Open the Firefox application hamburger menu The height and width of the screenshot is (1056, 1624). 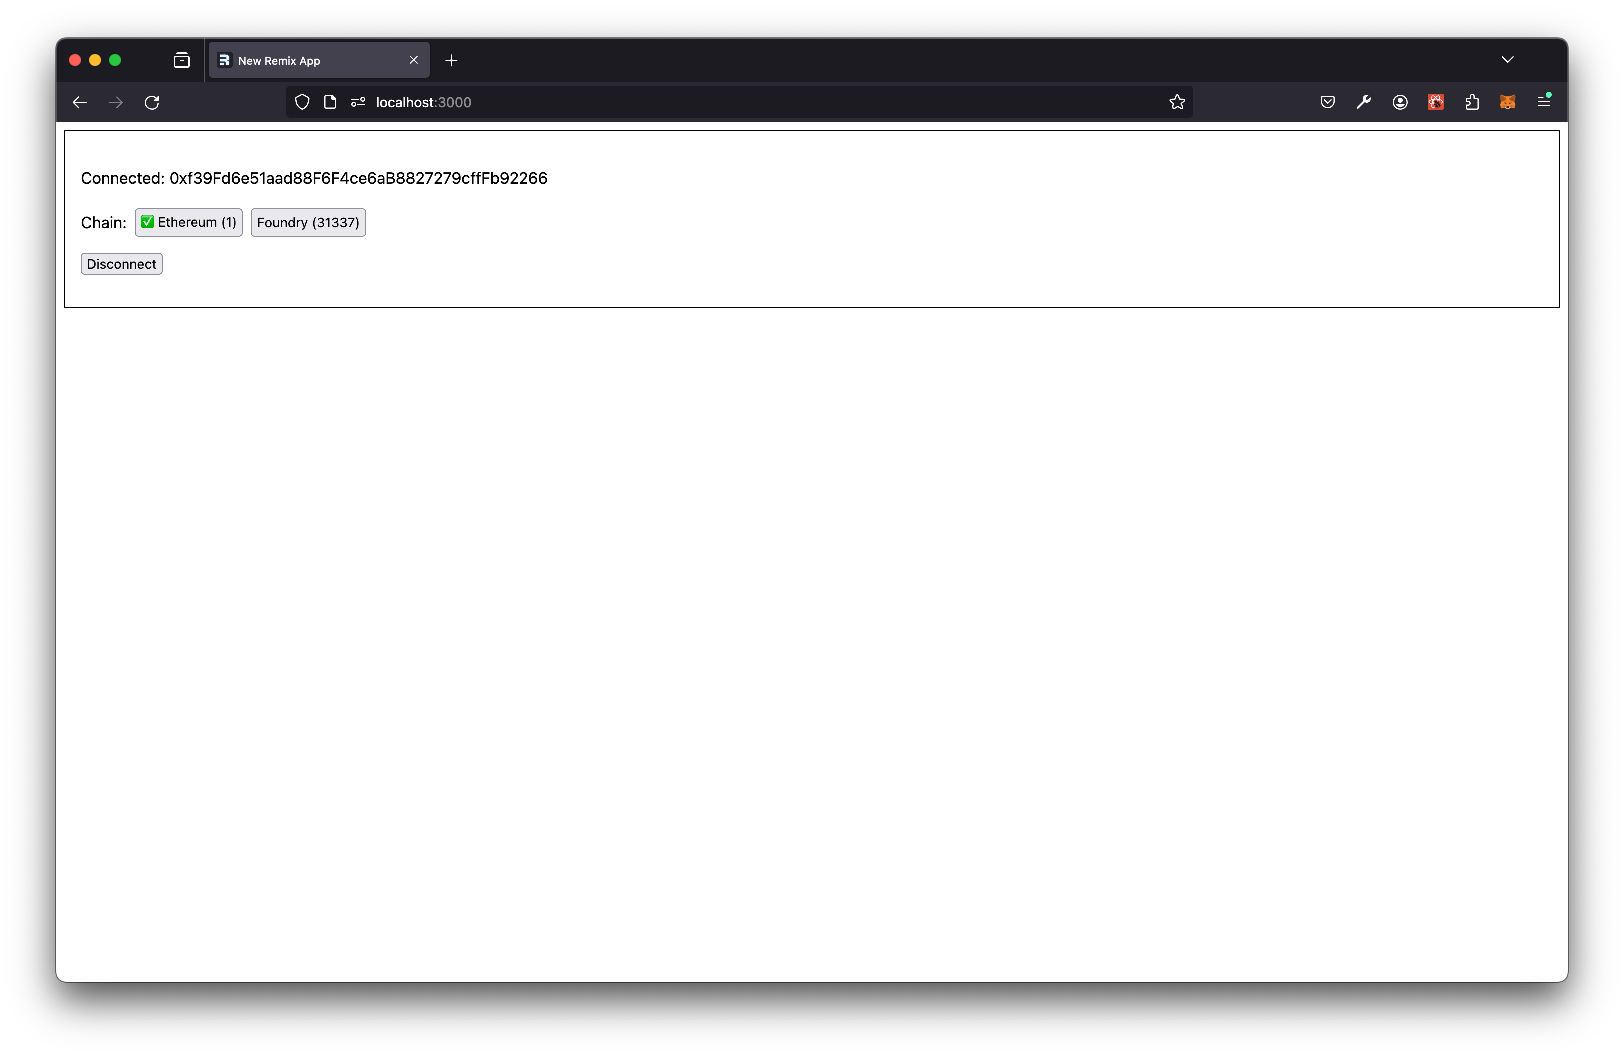pyautogui.click(x=1544, y=102)
